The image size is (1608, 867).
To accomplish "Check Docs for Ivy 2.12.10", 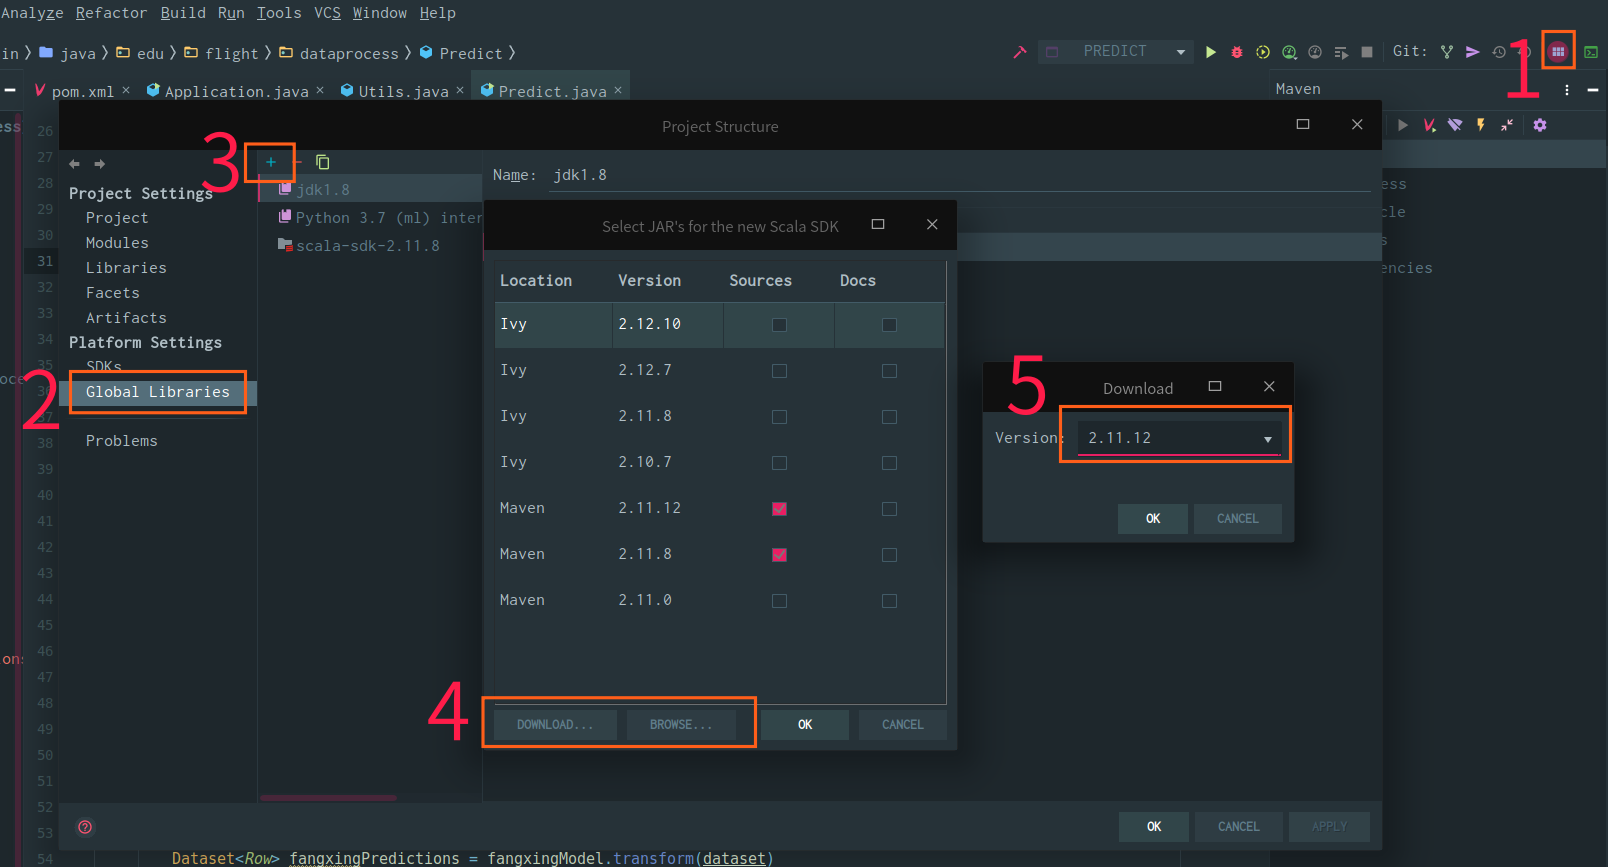I will [x=889, y=325].
